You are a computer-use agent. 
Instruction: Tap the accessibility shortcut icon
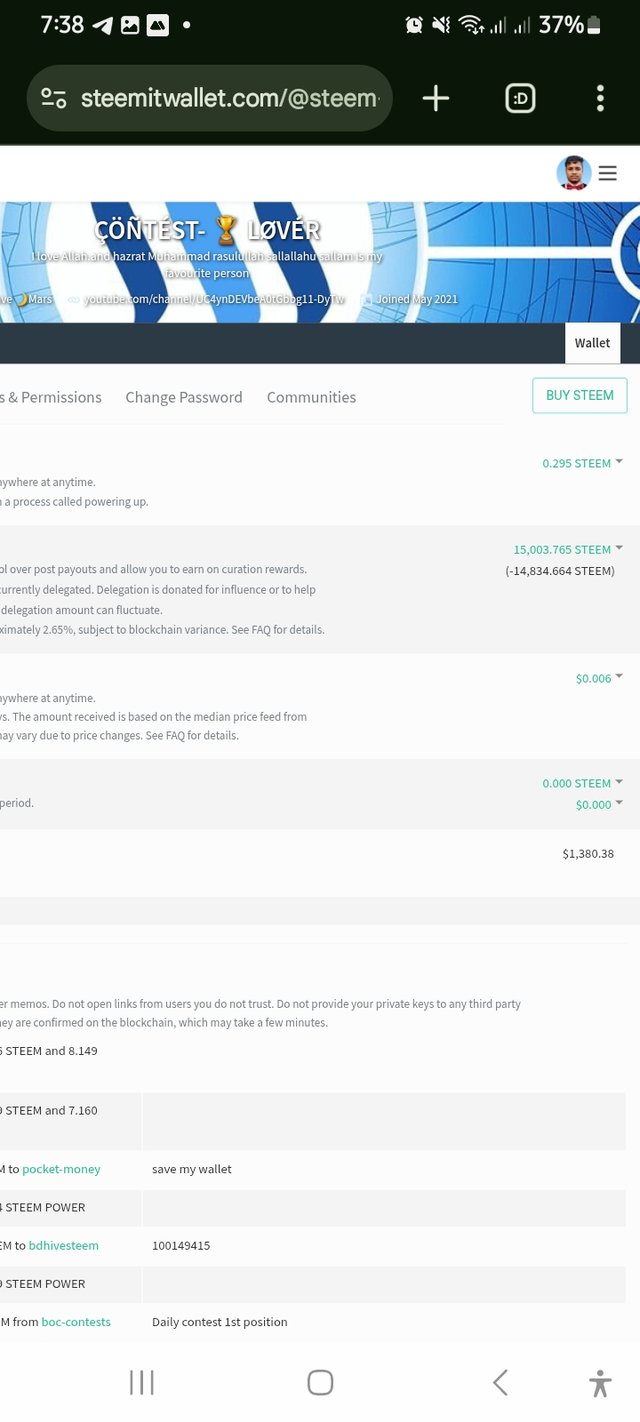(x=600, y=1382)
